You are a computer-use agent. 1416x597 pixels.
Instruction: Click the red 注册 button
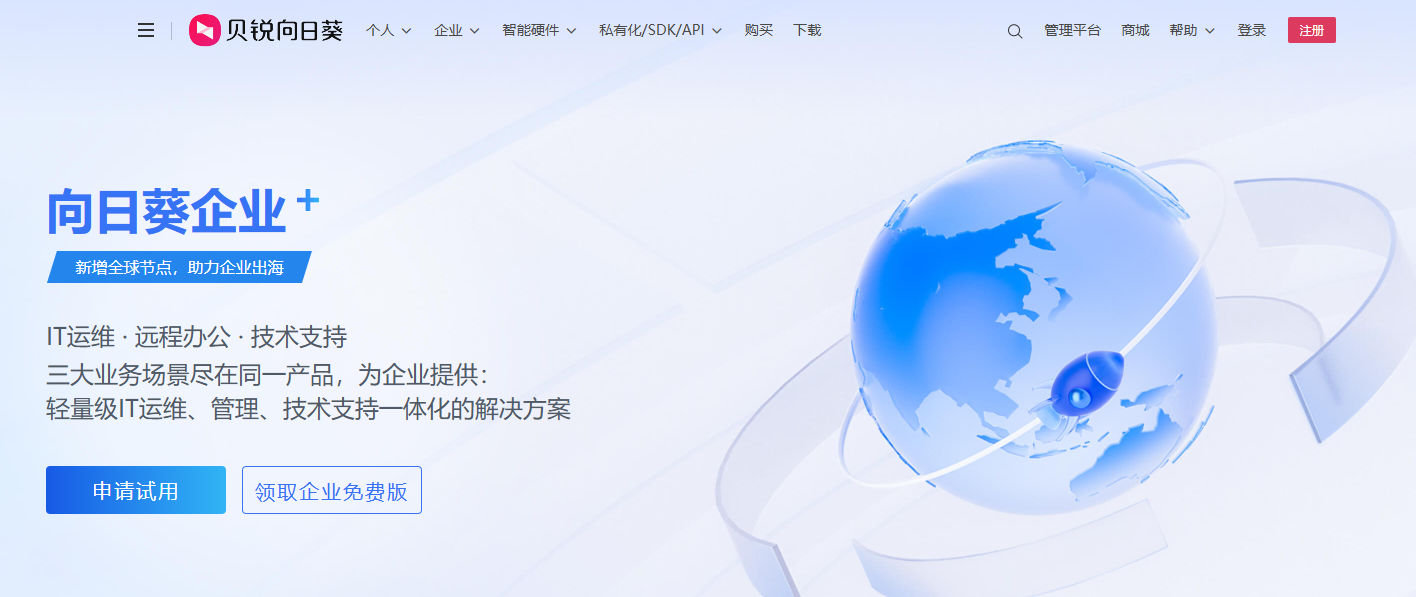pyautogui.click(x=1312, y=31)
